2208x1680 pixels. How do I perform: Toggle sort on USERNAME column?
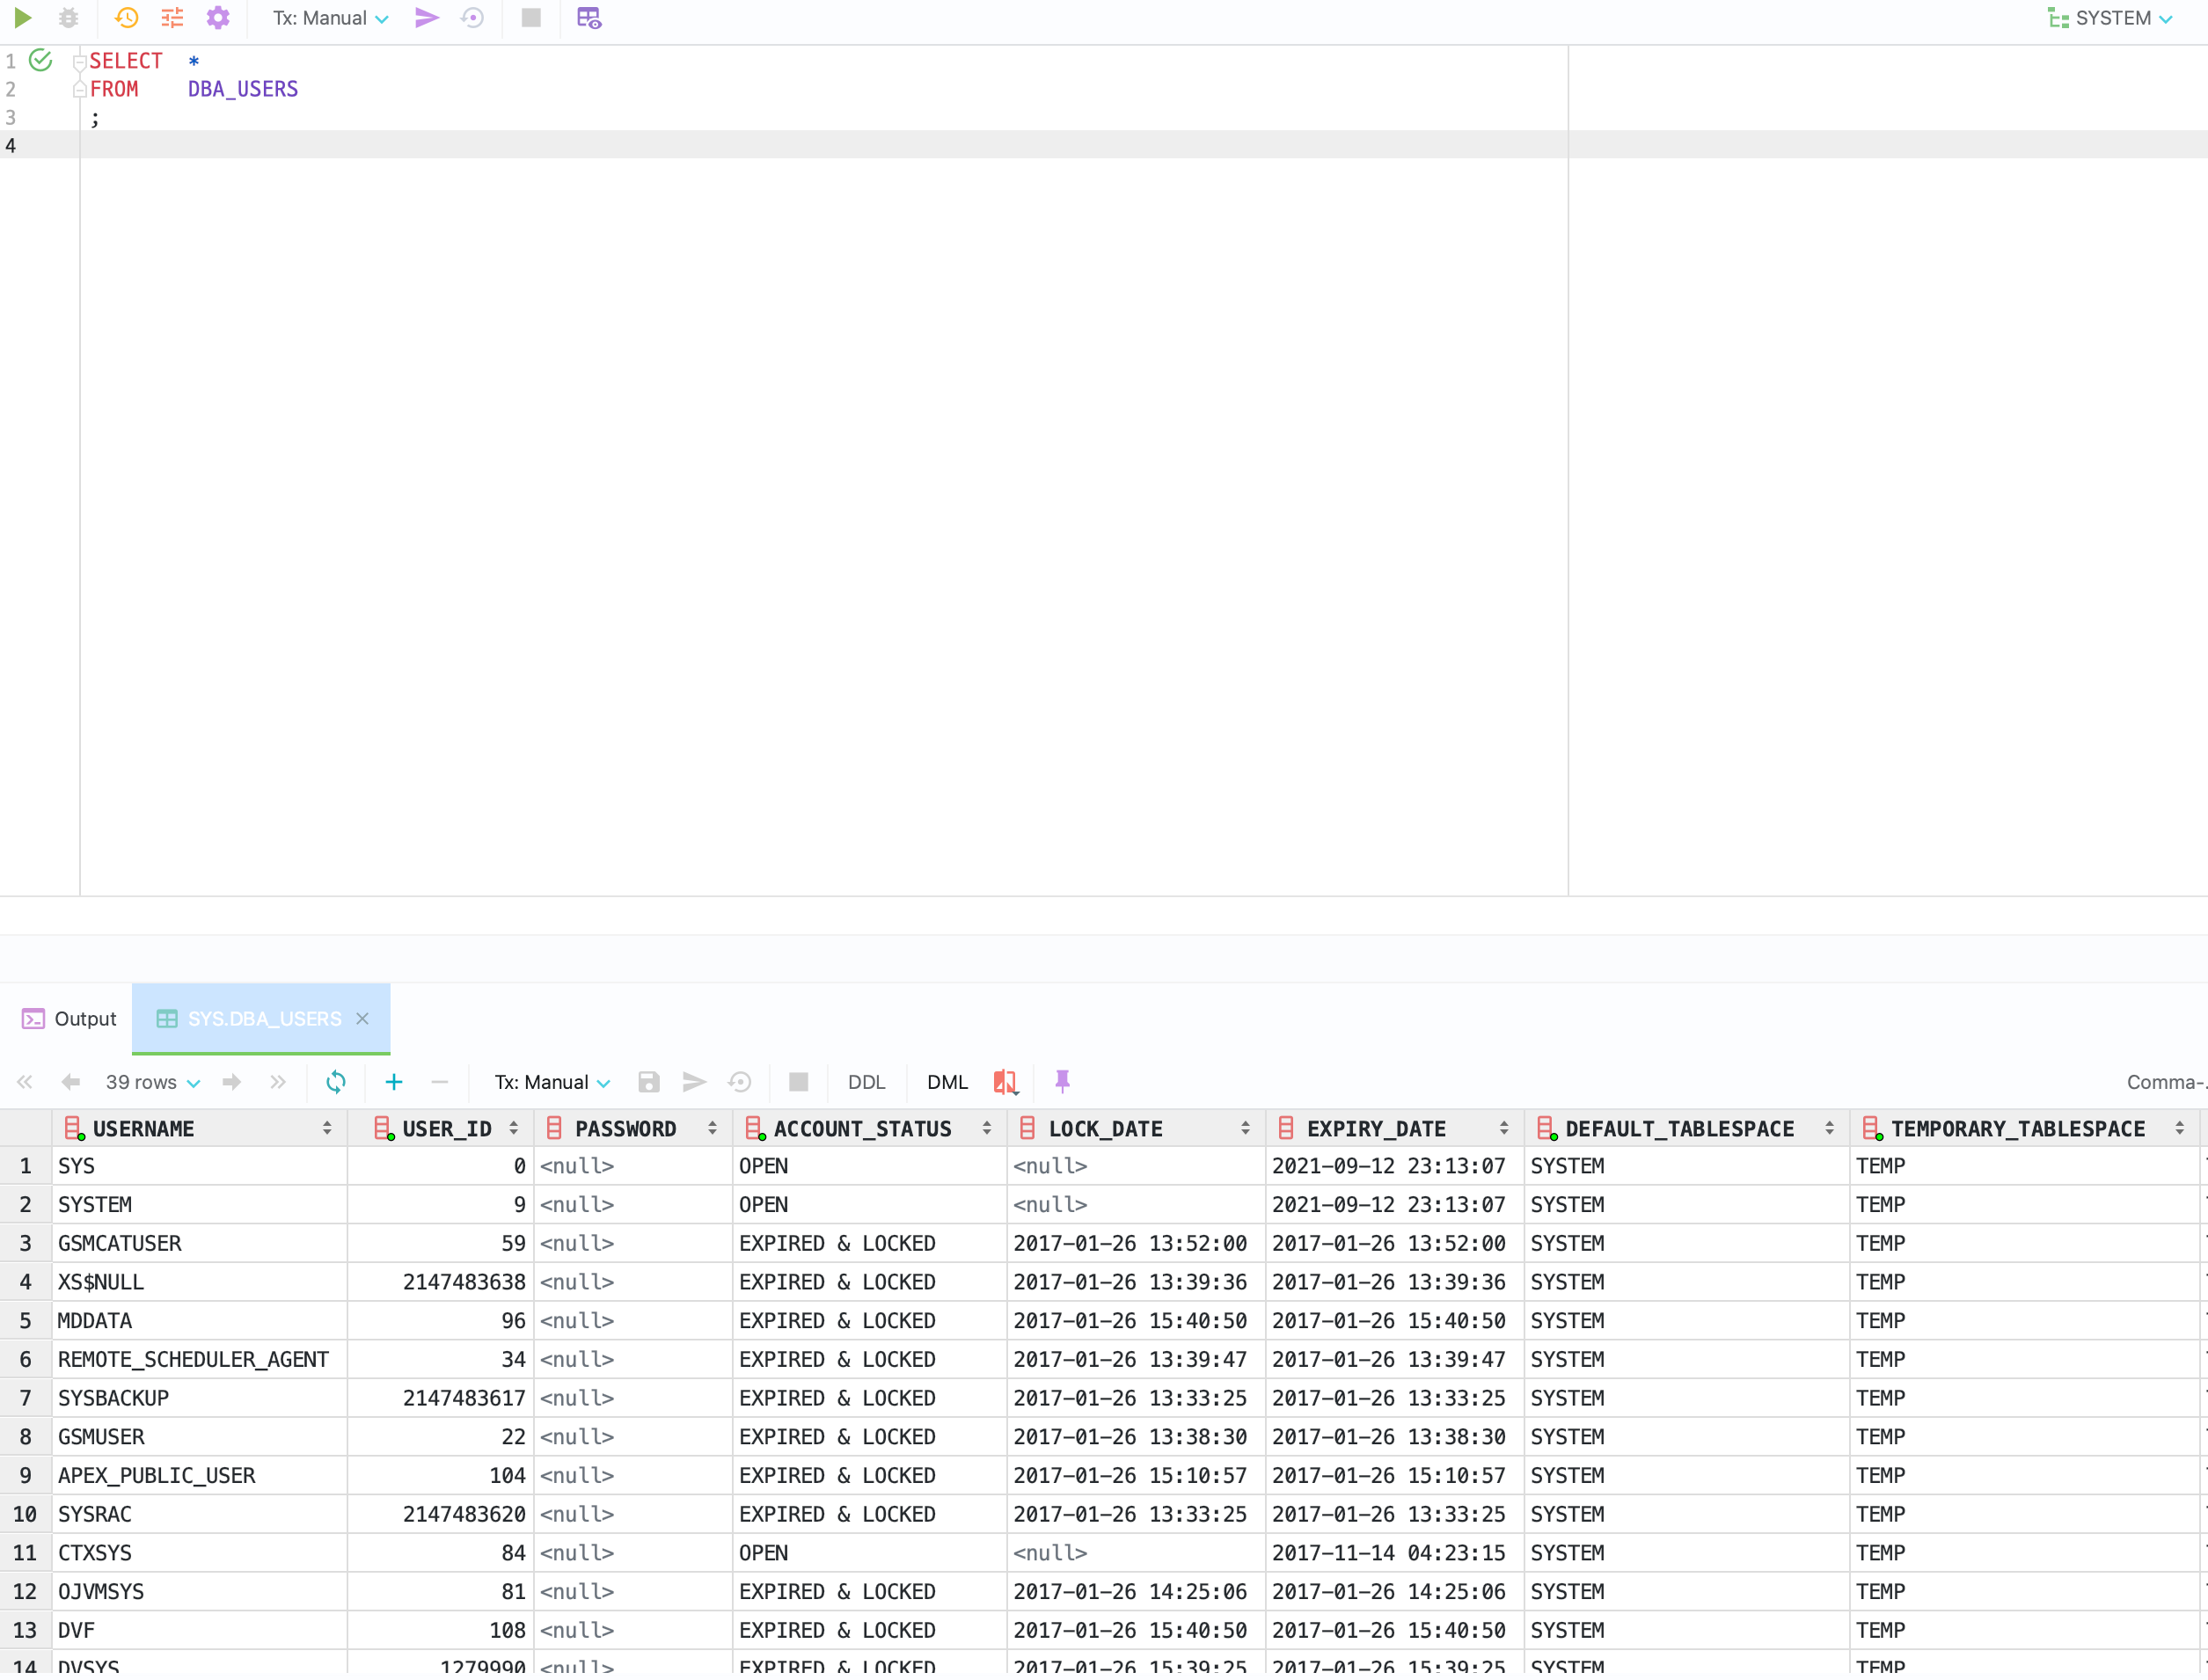[x=327, y=1129]
